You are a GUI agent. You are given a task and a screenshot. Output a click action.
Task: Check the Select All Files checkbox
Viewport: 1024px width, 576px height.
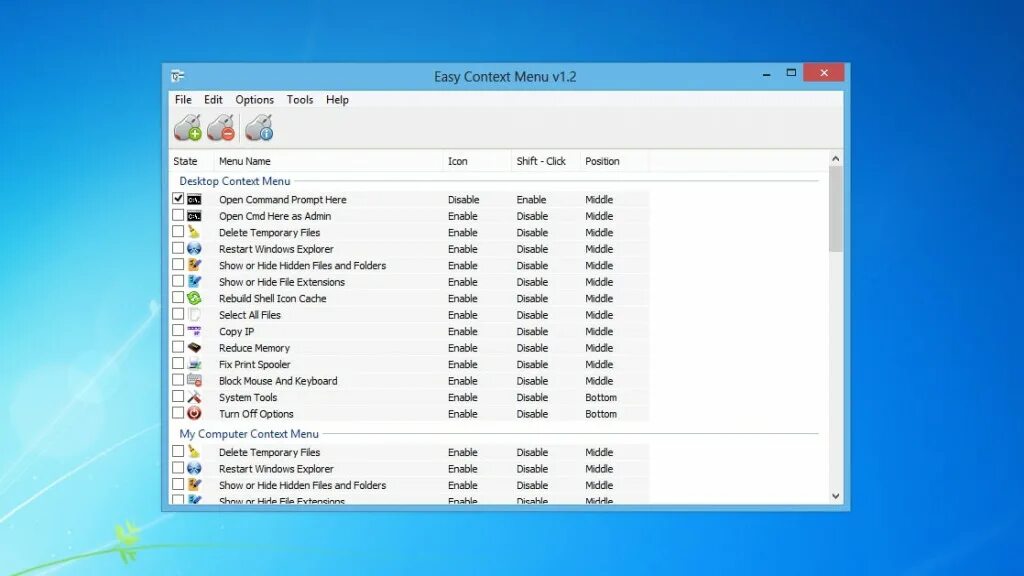pos(178,314)
